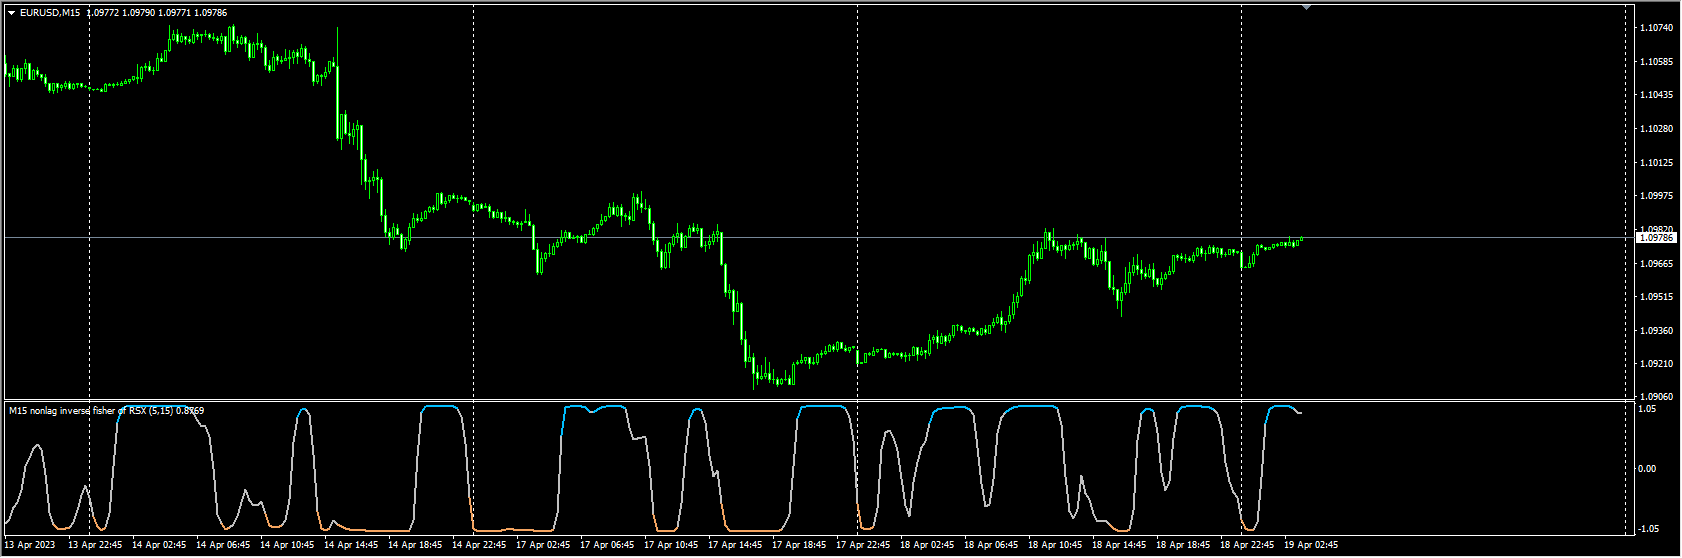Screen dimensions: 1682x558
Task: Click price scale value 1.10435
Action: 1656,95
